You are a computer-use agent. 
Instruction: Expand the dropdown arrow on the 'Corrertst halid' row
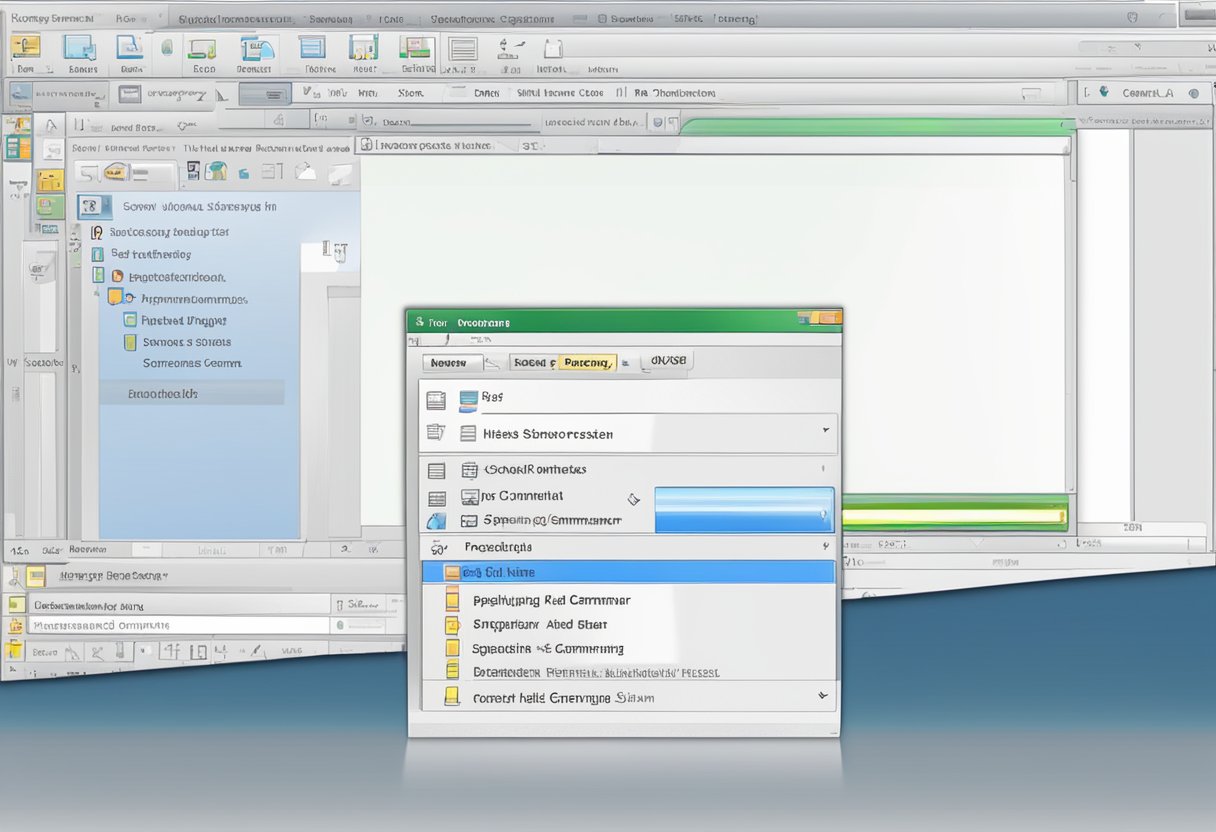tap(821, 695)
